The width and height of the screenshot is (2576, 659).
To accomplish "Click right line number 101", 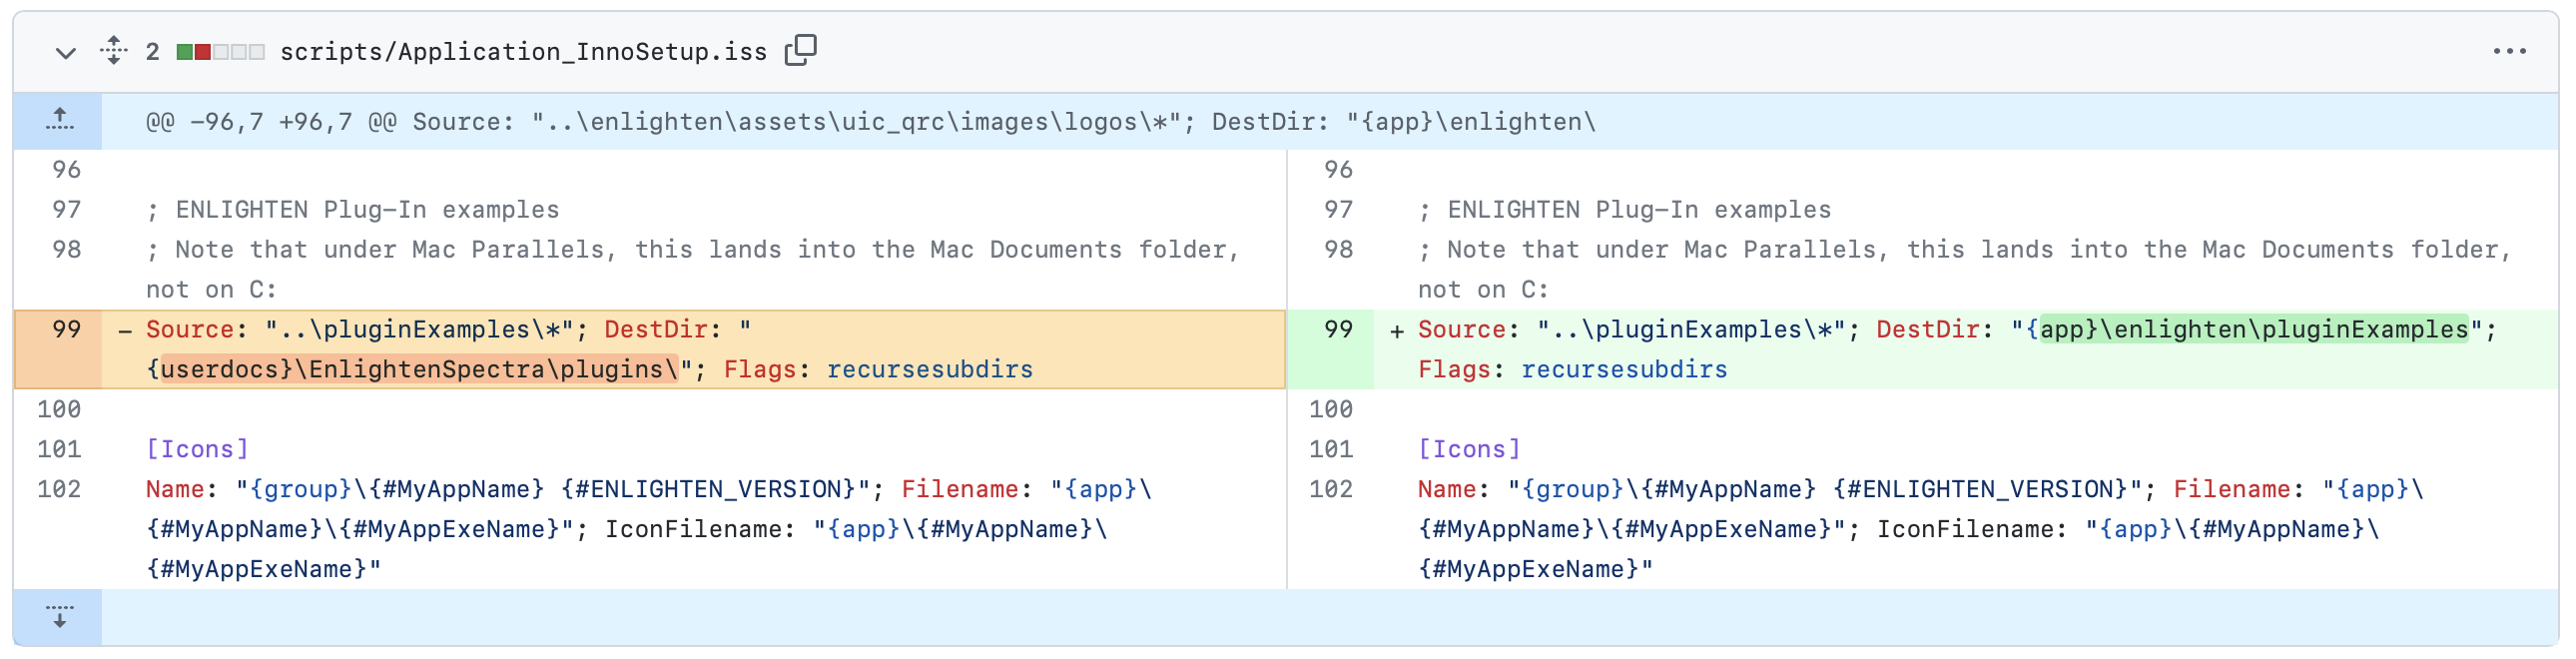I will (1330, 449).
